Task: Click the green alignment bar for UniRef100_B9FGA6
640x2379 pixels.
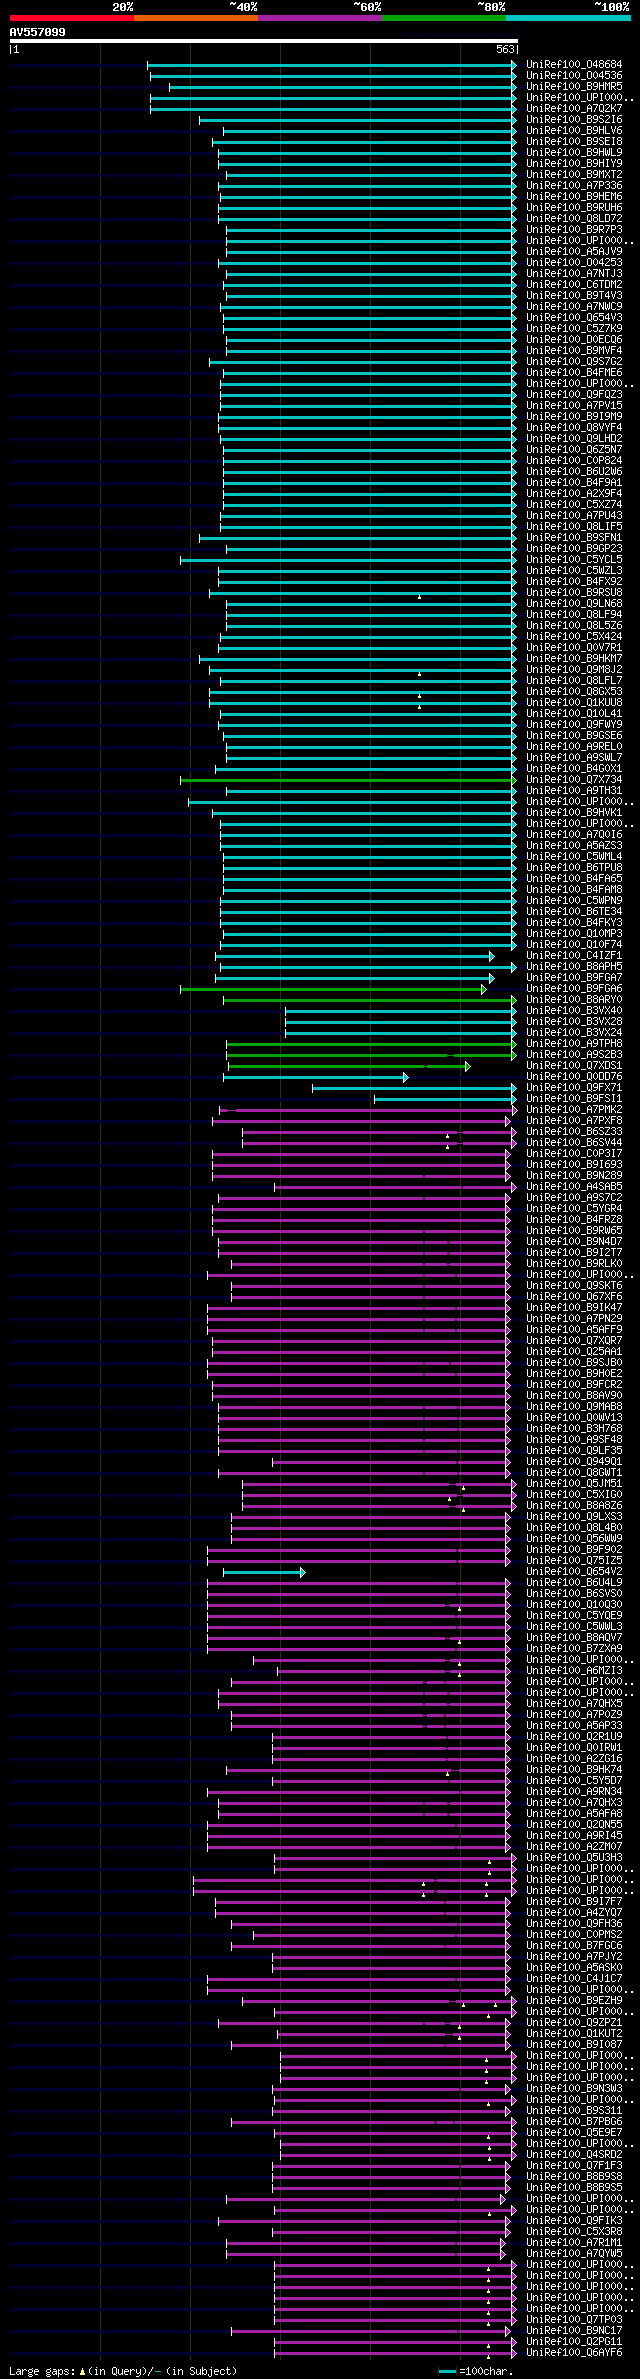Action: [x=333, y=989]
